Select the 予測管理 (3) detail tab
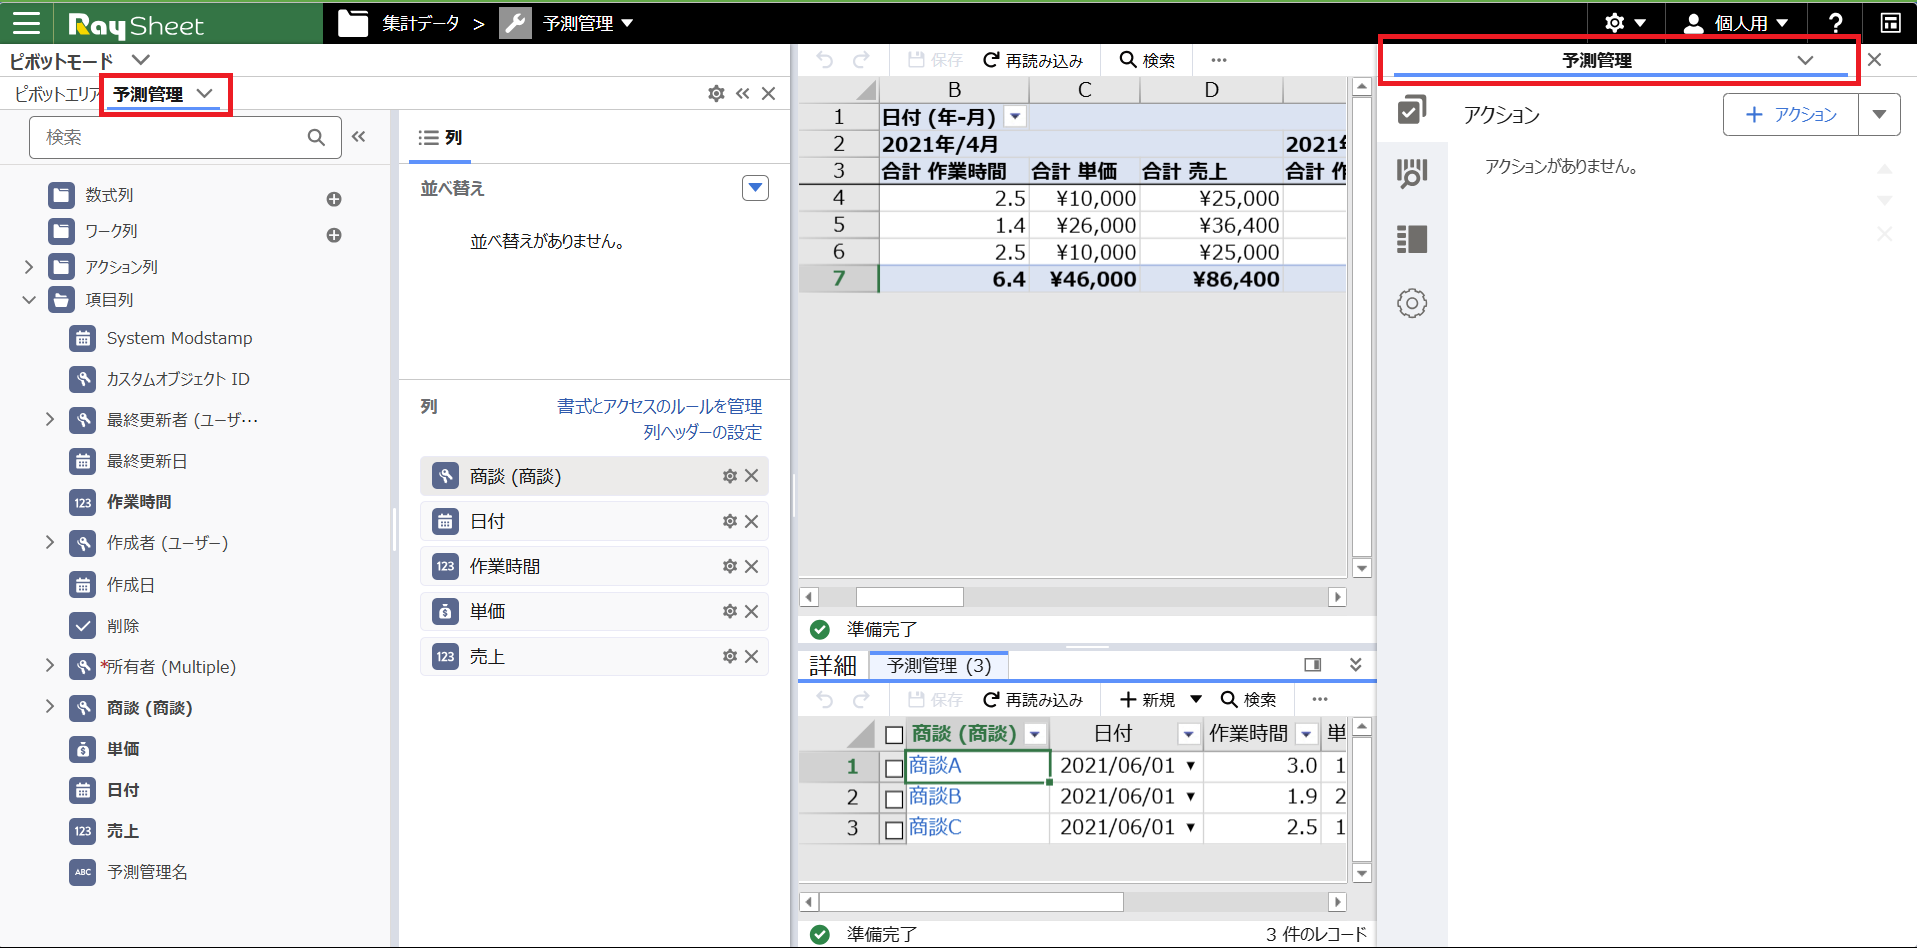The image size is (1917, 948). (938, 665)
